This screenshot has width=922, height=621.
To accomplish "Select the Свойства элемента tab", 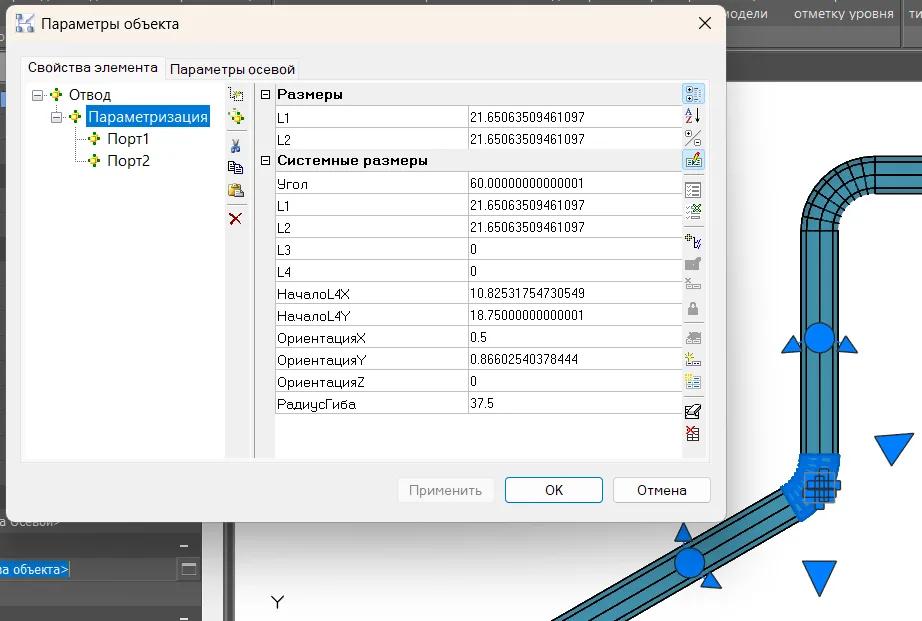I will click(92, 68).
